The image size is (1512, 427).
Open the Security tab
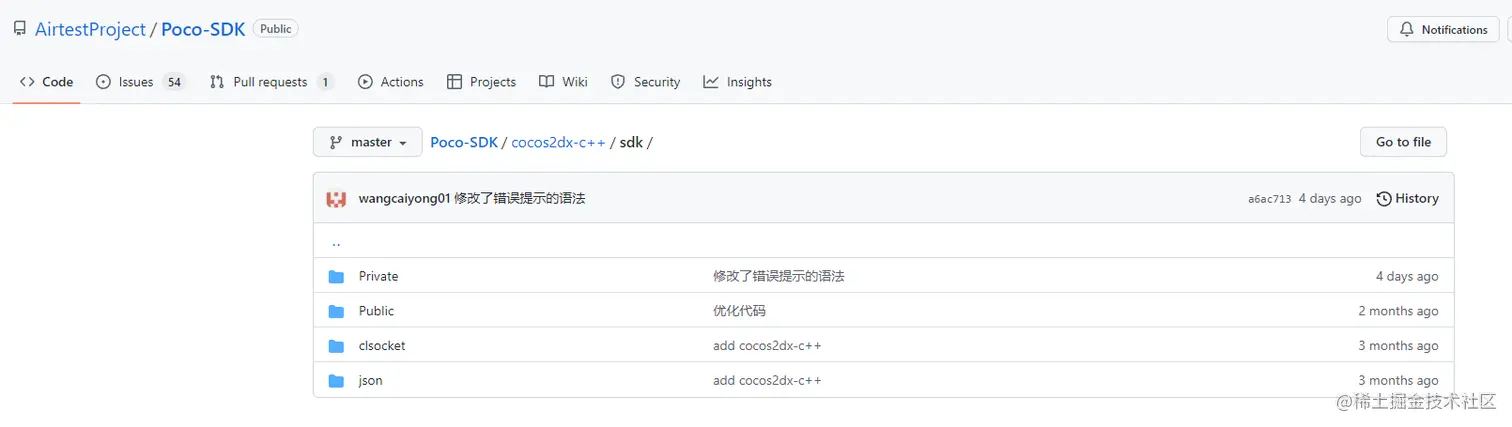click(645, 82)
